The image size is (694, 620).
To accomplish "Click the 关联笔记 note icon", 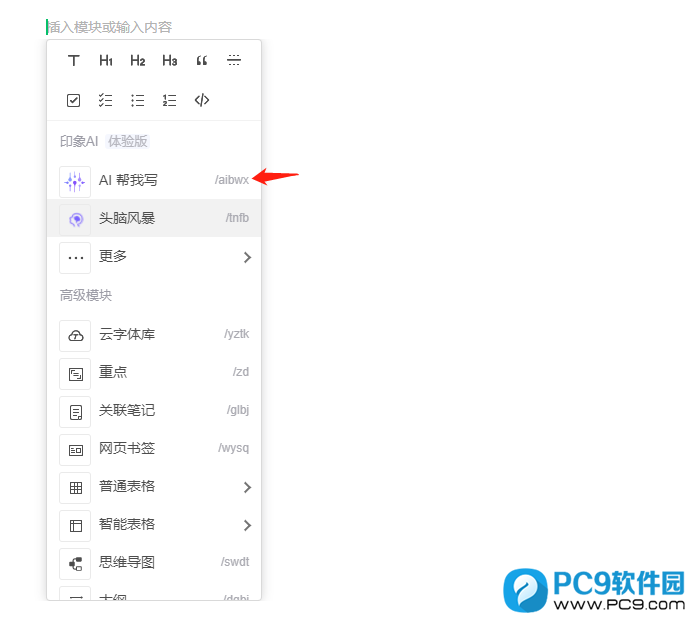I will [75, 412].
